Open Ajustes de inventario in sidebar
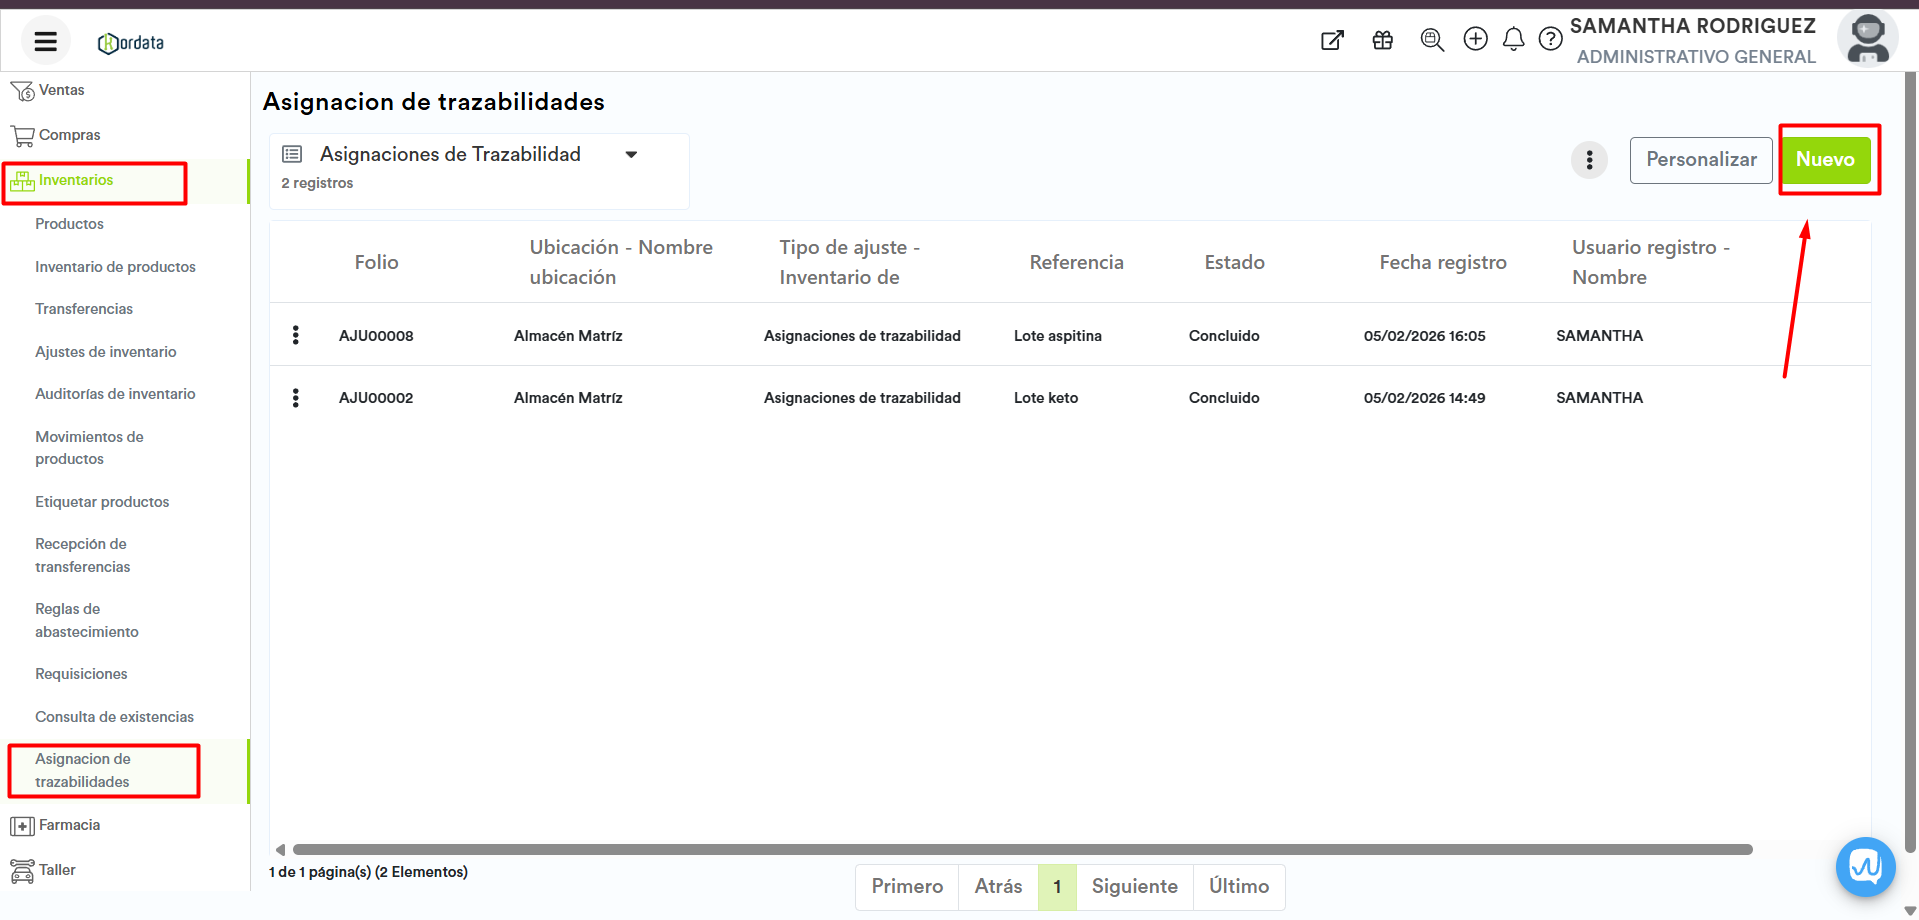The width and height of the screenshot is (1919, 920). tap(105, 352)
